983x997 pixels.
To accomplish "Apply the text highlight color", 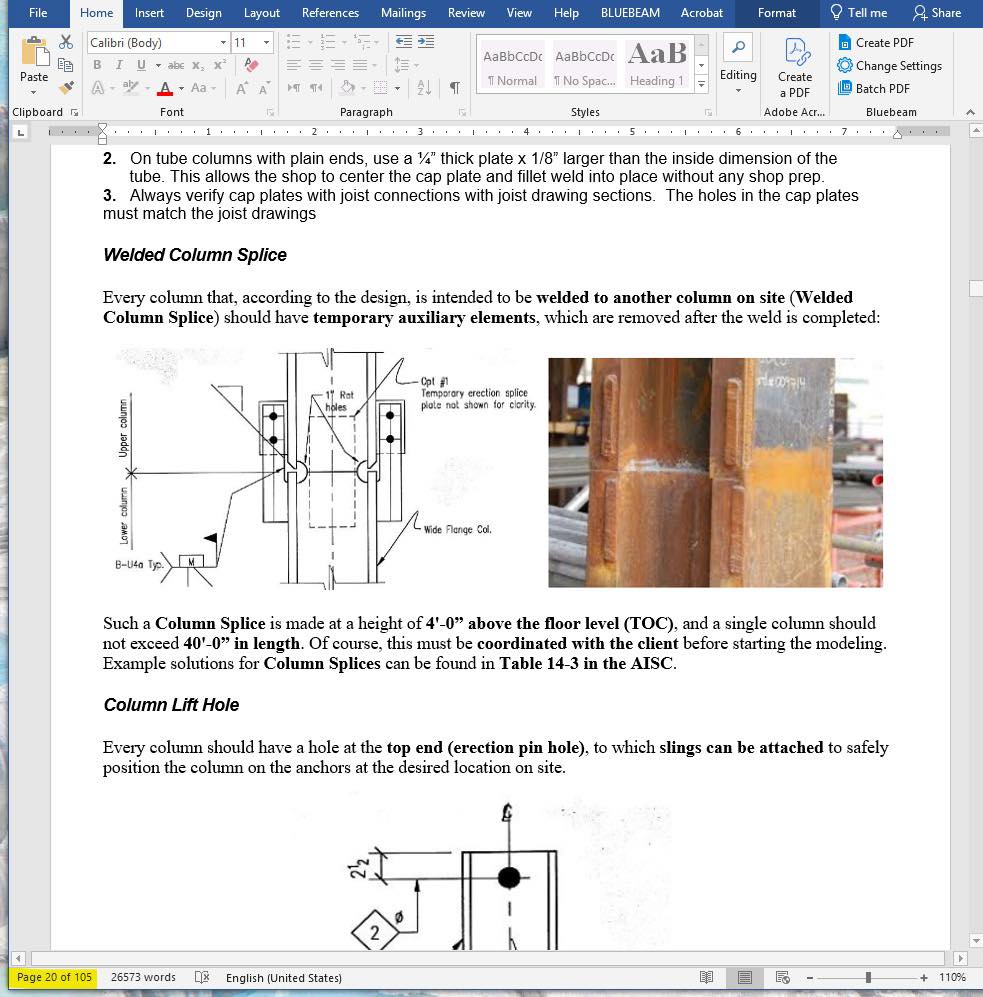I will point(130,88).
